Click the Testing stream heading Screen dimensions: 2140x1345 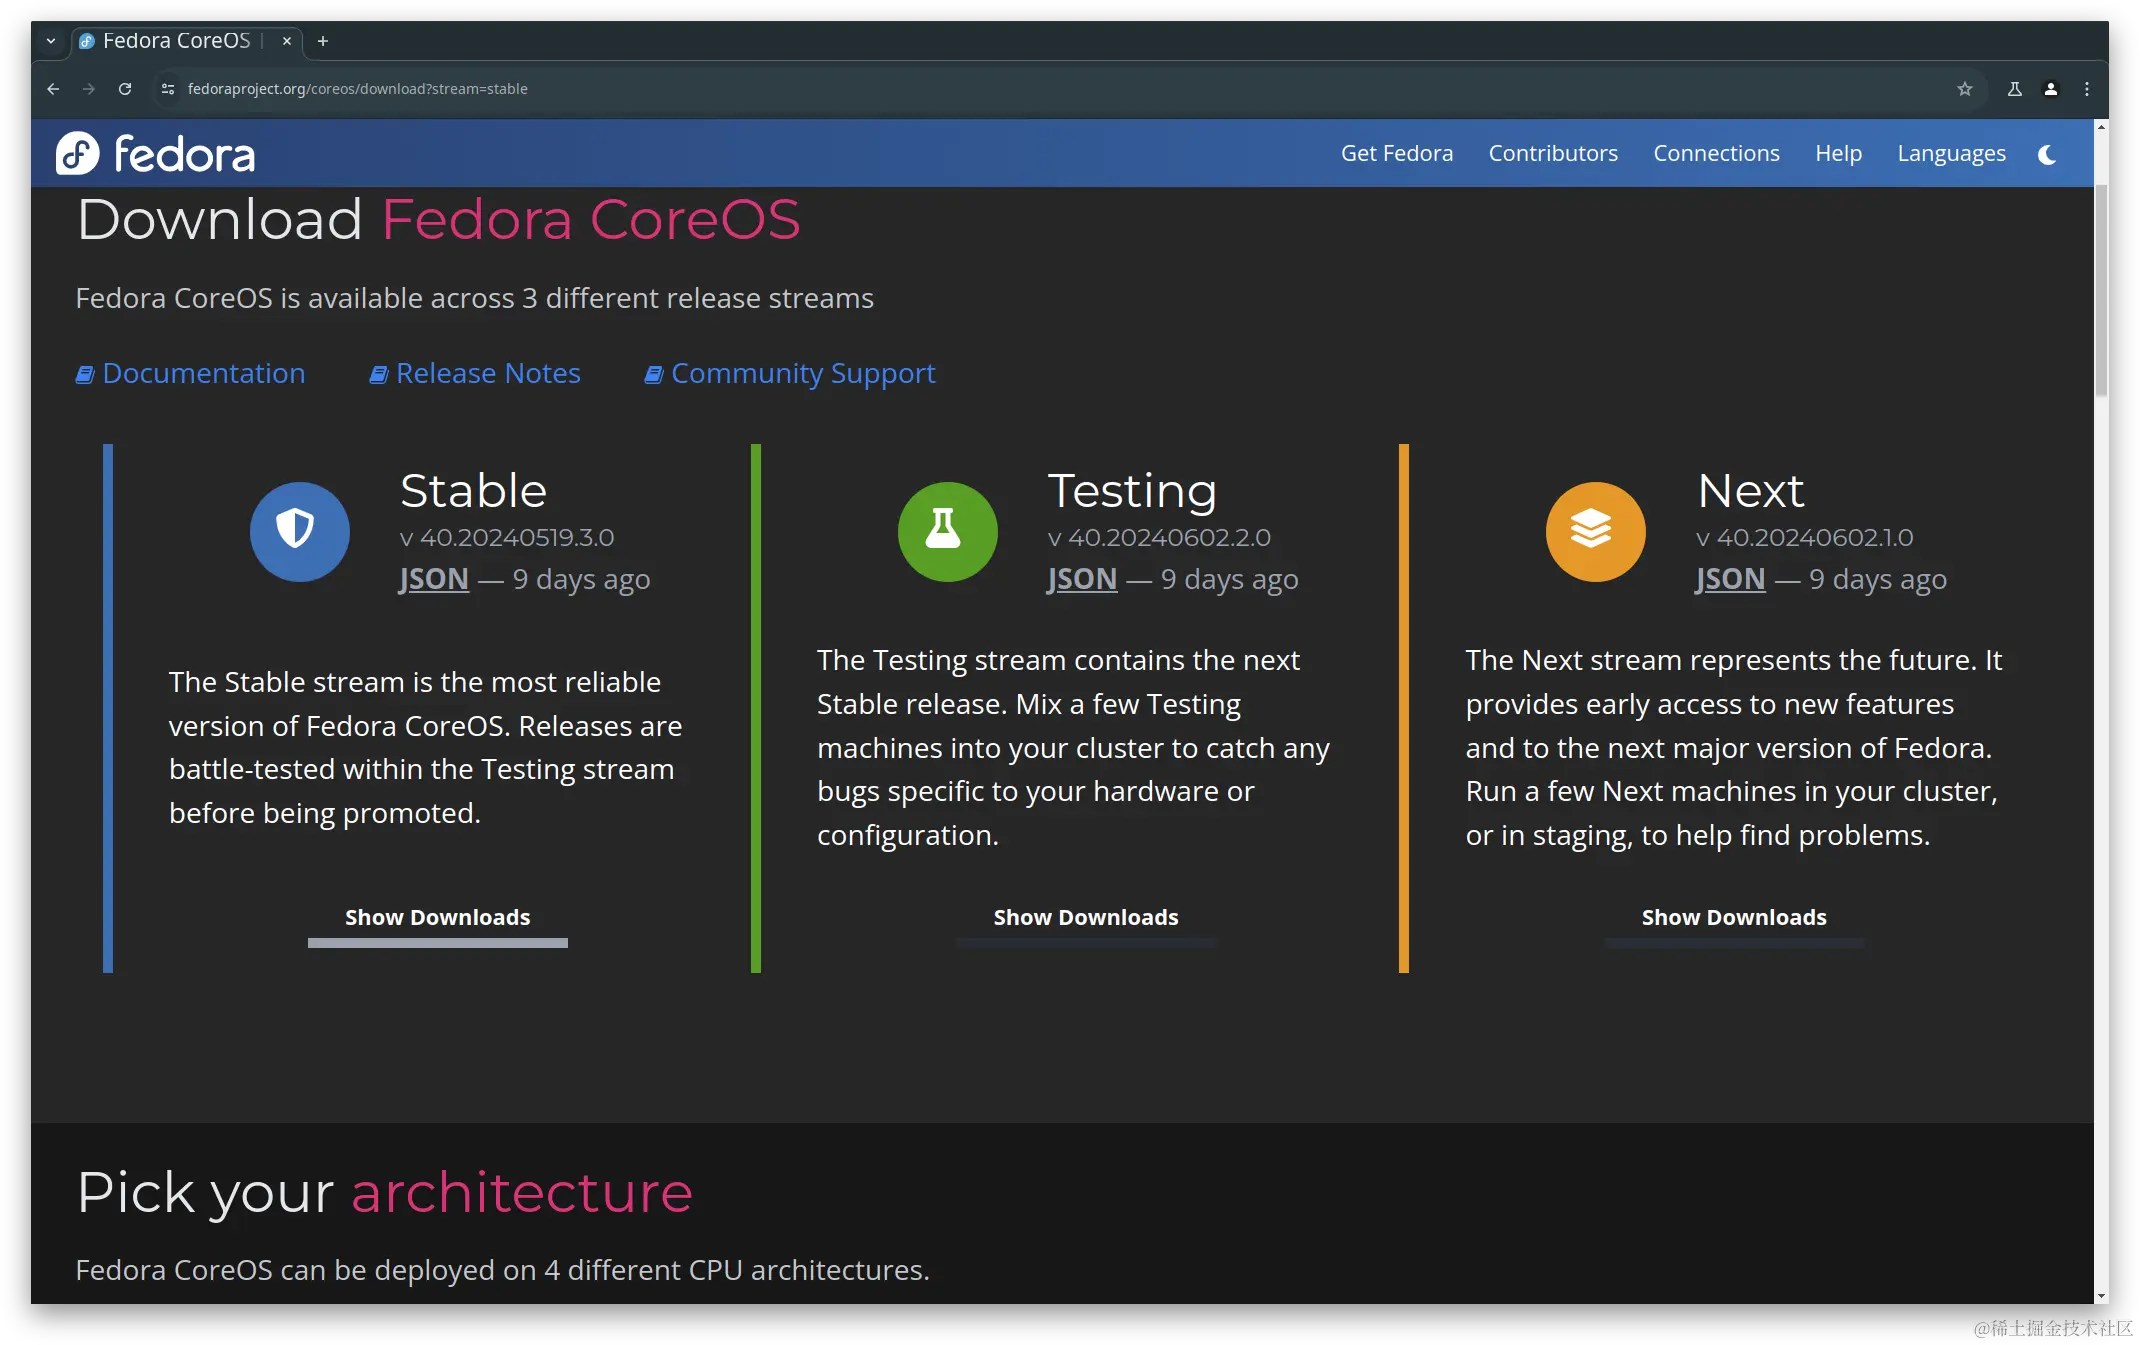[x=1132, y=490]
